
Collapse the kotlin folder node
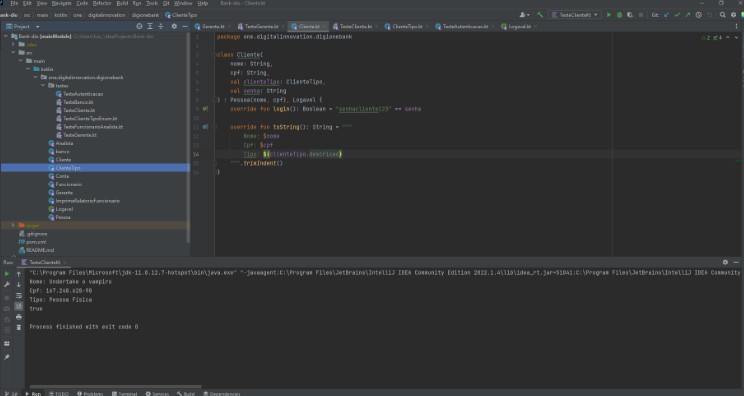tap(28, 69)
